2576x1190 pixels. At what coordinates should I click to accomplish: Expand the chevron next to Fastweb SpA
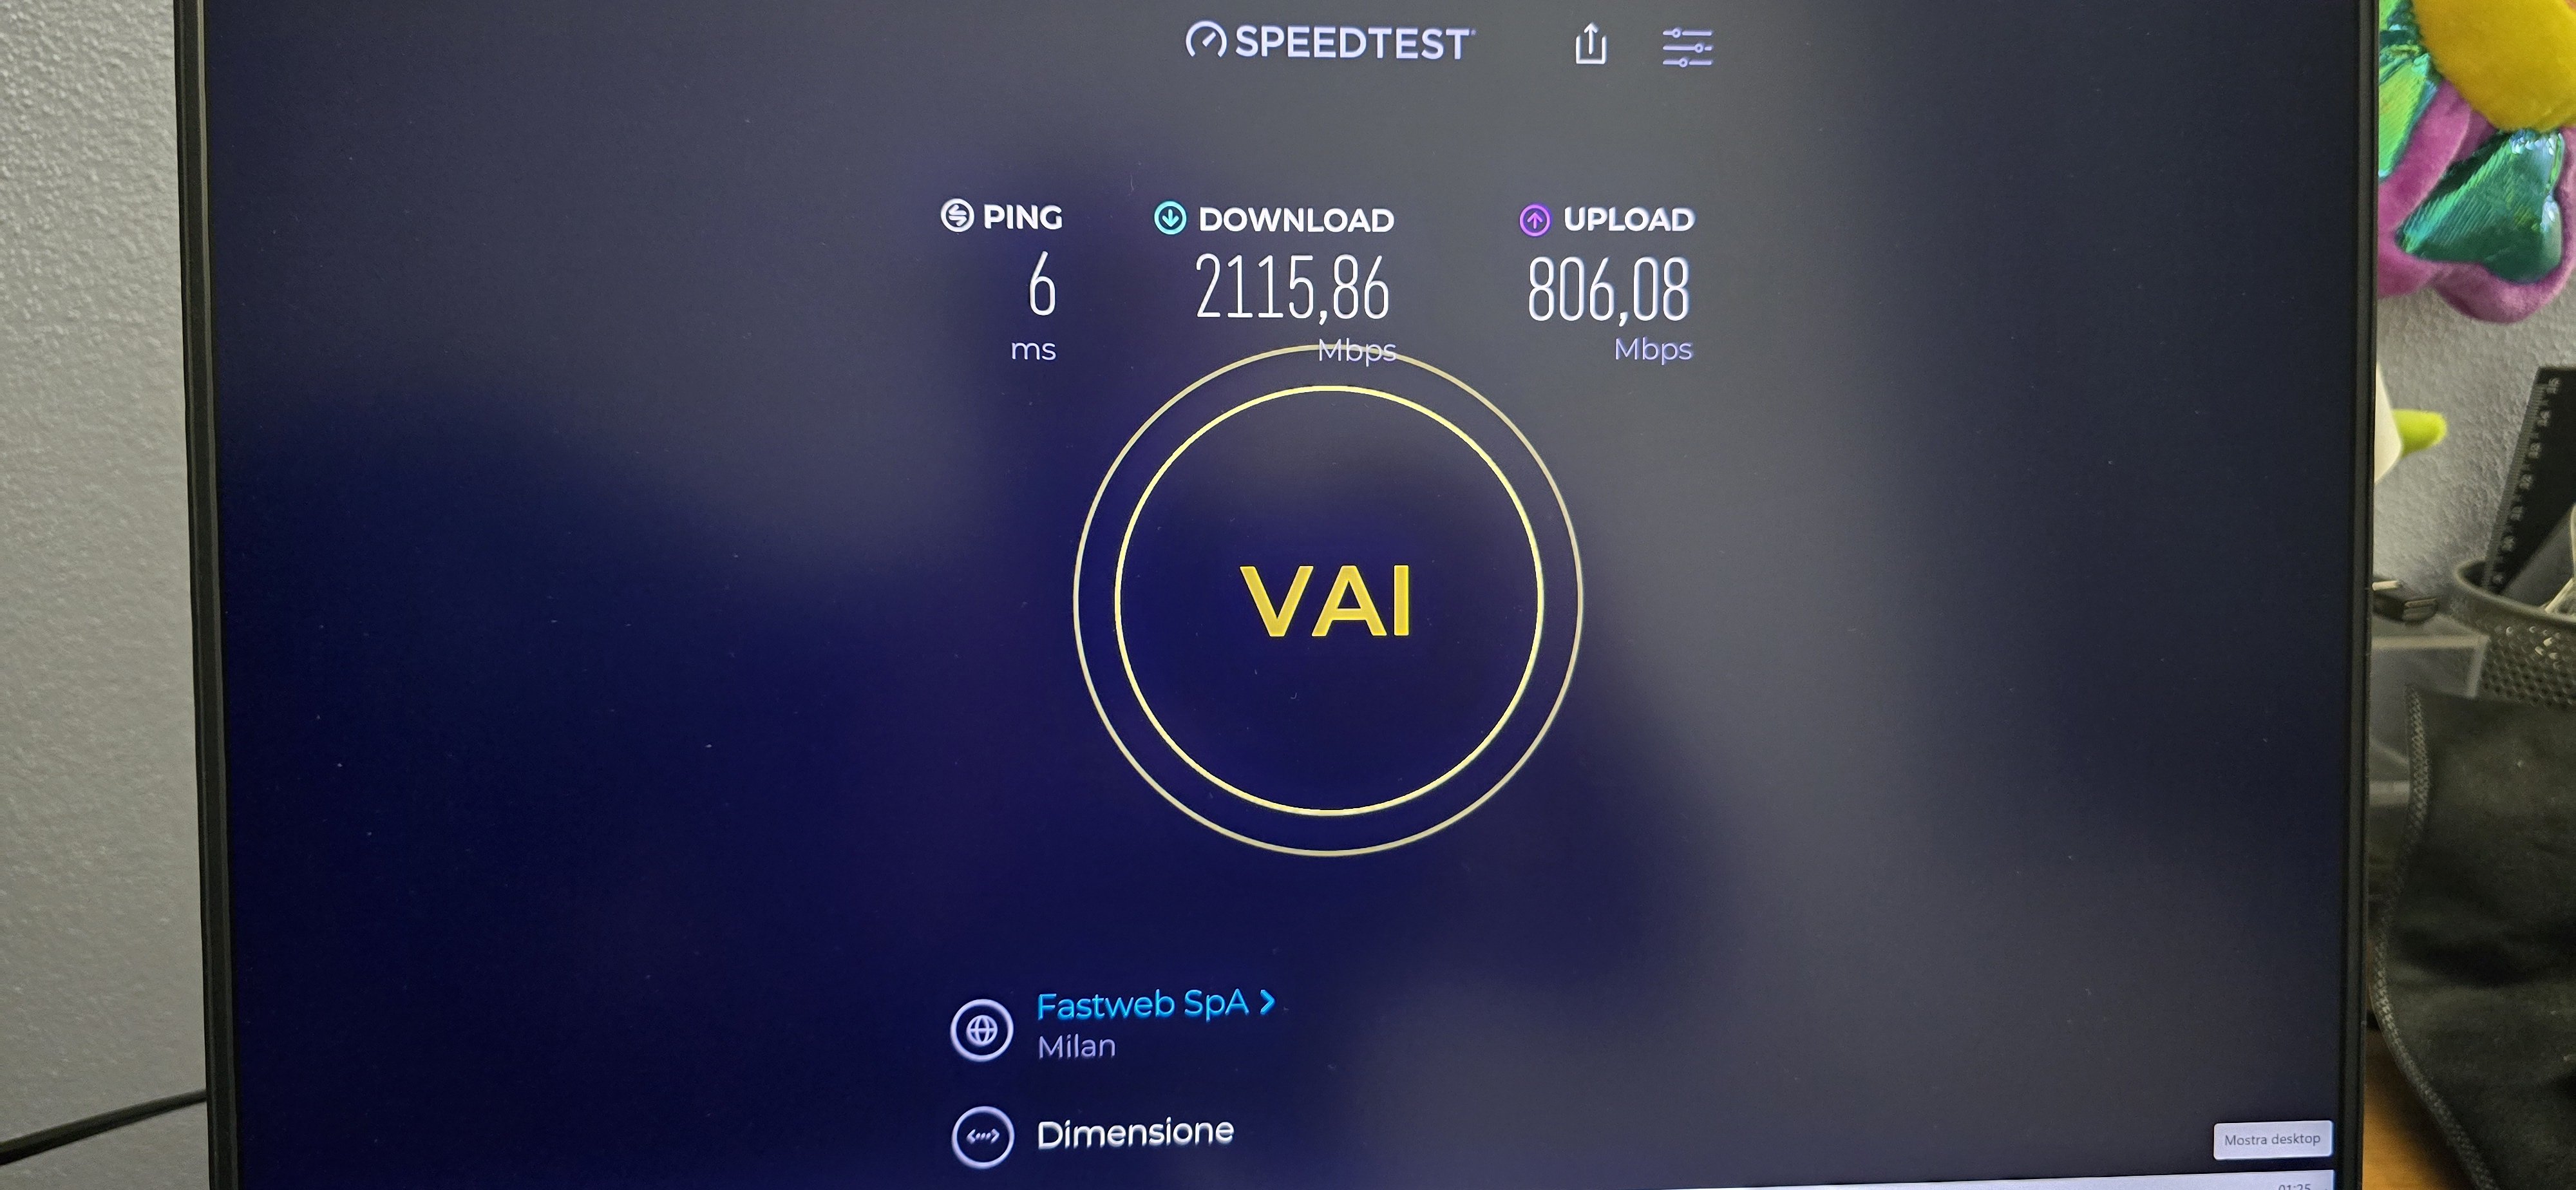pos(1267,1001)
